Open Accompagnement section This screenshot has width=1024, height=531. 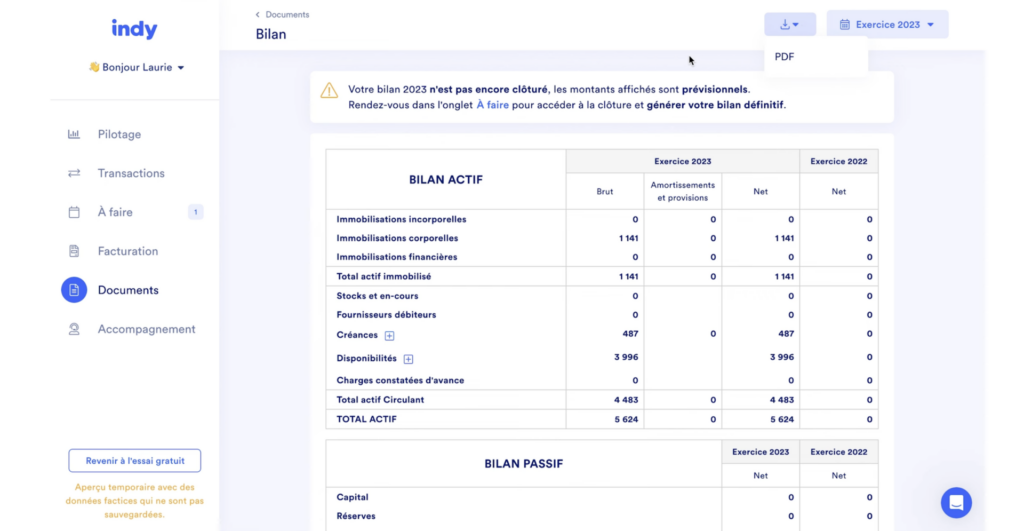(146, 329)
